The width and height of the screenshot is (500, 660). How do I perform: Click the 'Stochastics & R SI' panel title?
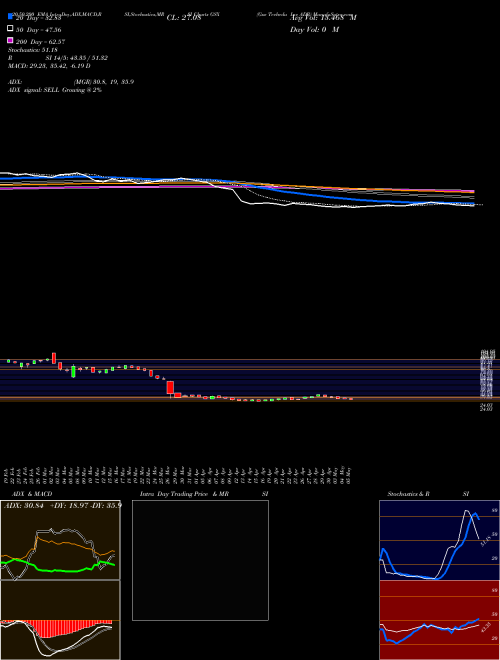click(x=428, y=494)
